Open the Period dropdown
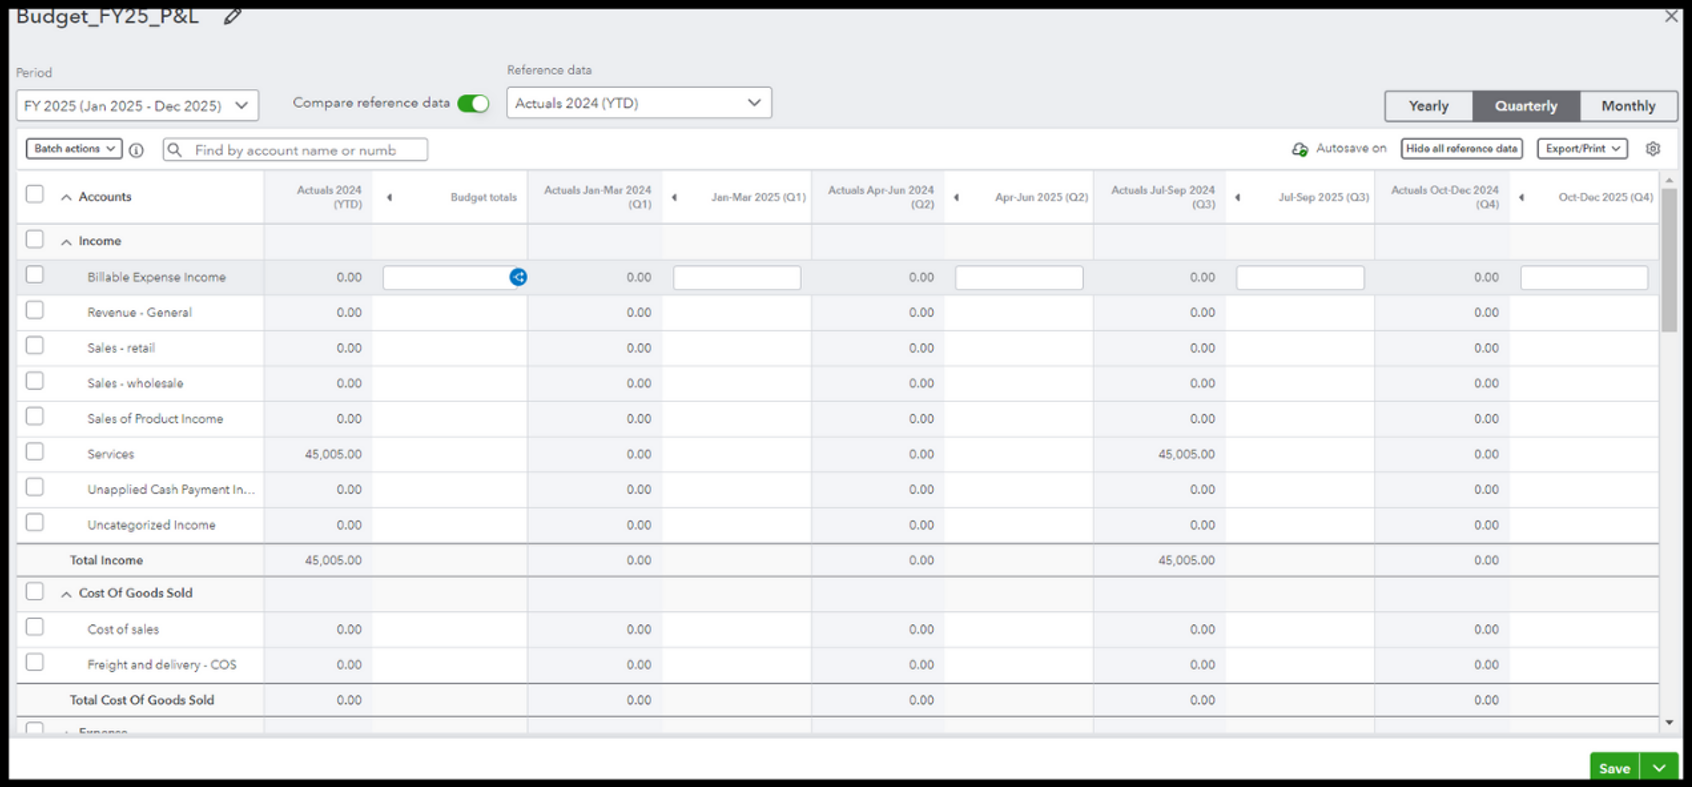The width and height of the screenshot is (1692, 787). coord(137,105)
